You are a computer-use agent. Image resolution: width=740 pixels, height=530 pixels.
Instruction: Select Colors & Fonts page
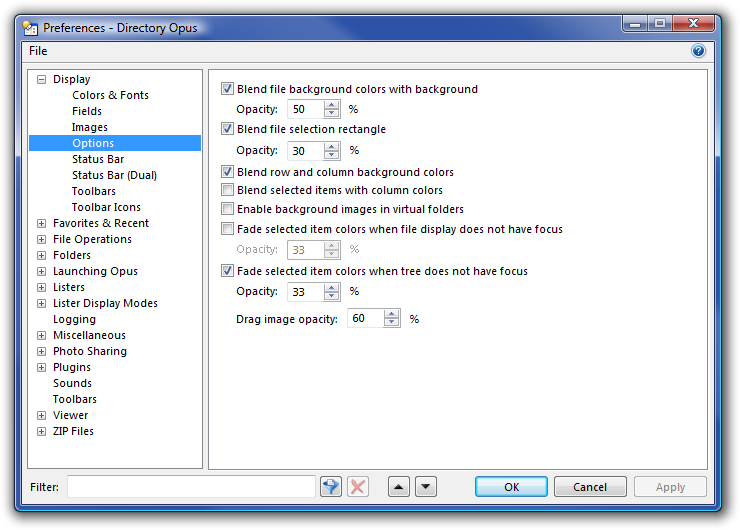pyautogui.click(x=110, y=95)
